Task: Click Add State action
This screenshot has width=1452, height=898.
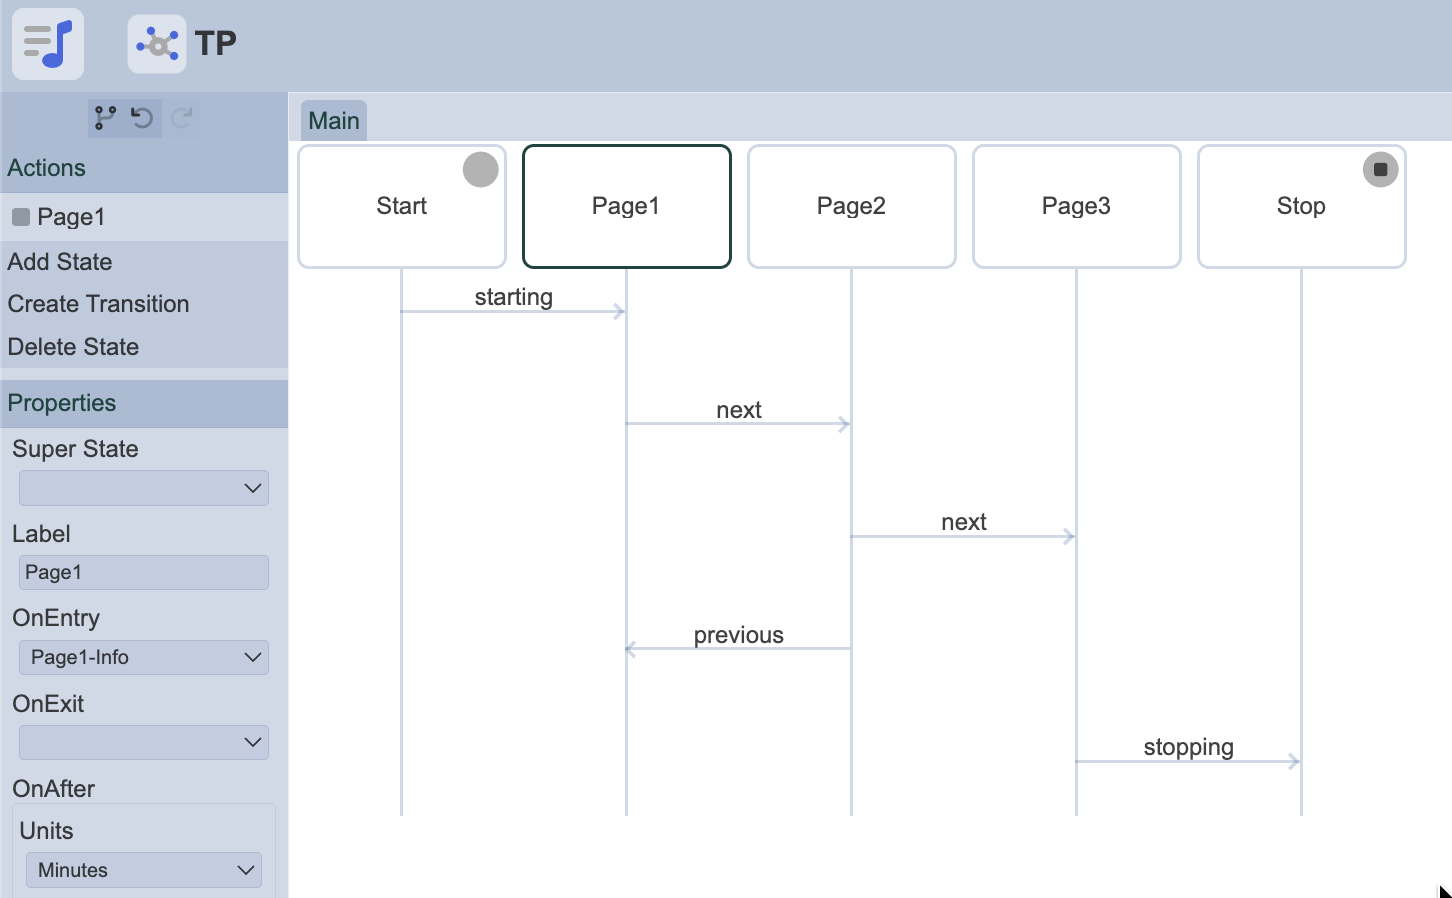Action: 60,262
